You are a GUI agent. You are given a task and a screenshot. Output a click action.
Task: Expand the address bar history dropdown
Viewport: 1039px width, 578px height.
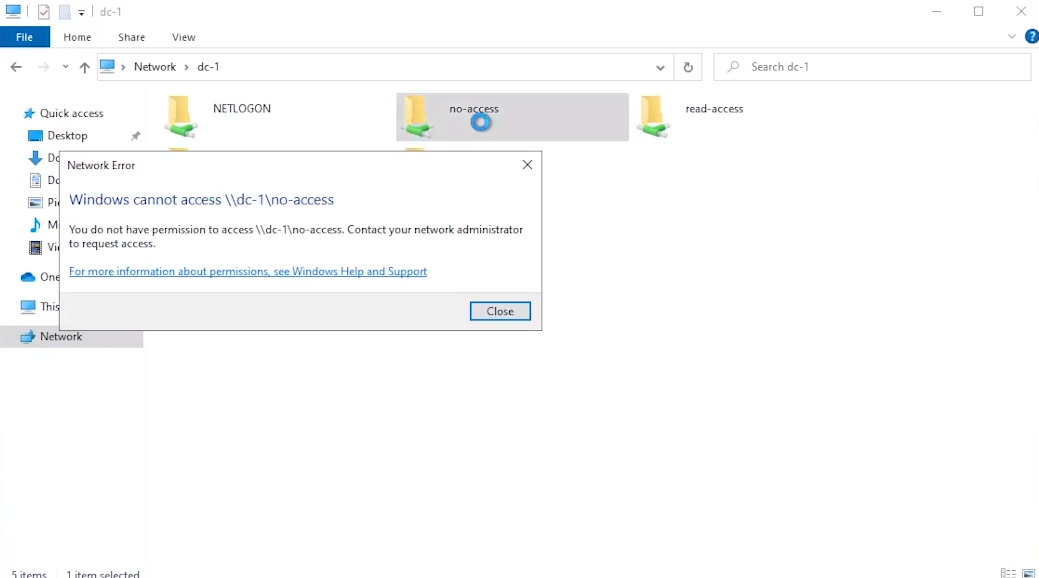[x=660, y=67]
